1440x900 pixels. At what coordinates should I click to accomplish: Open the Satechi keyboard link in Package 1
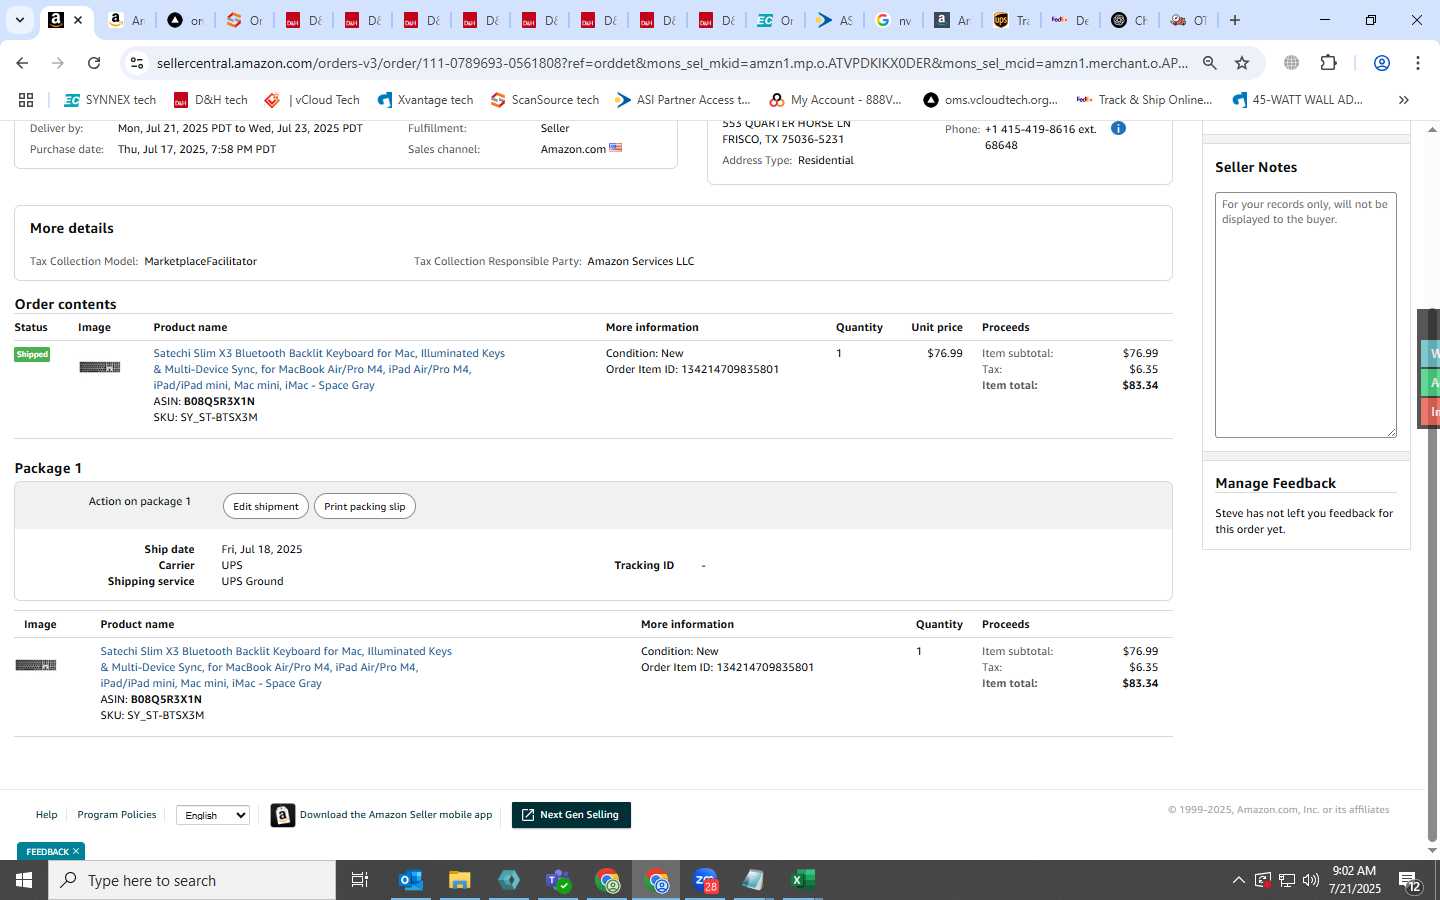pyautogui.click(x=276, y=667)
